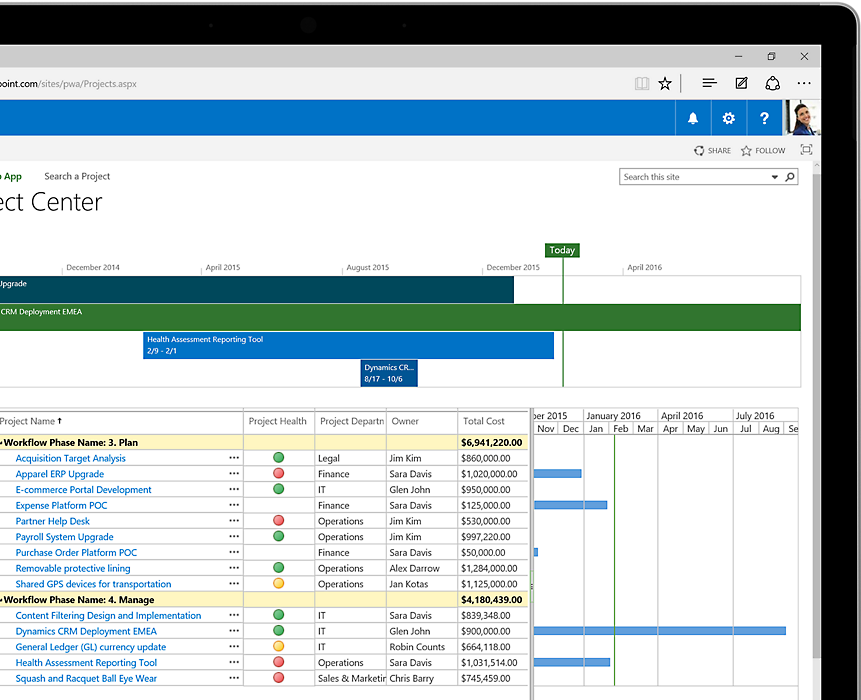Image resolution: width=861 pixels, height=700 pixels.
Task: Collapse the Workflow Phase 3. Plan group
Action: 2,442
